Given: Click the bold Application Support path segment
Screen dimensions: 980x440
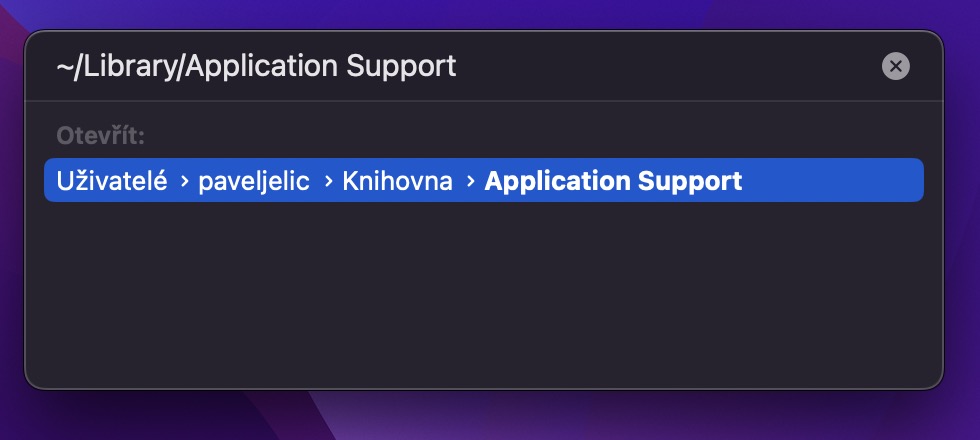Looking at the screenshot, I should pos(613,181).
